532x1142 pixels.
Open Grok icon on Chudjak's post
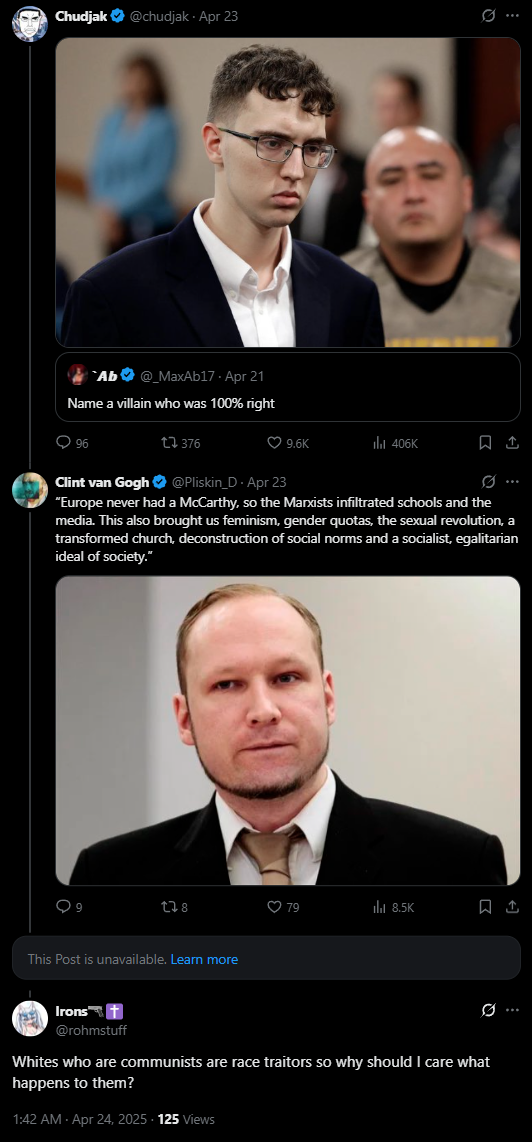point(489,15)
